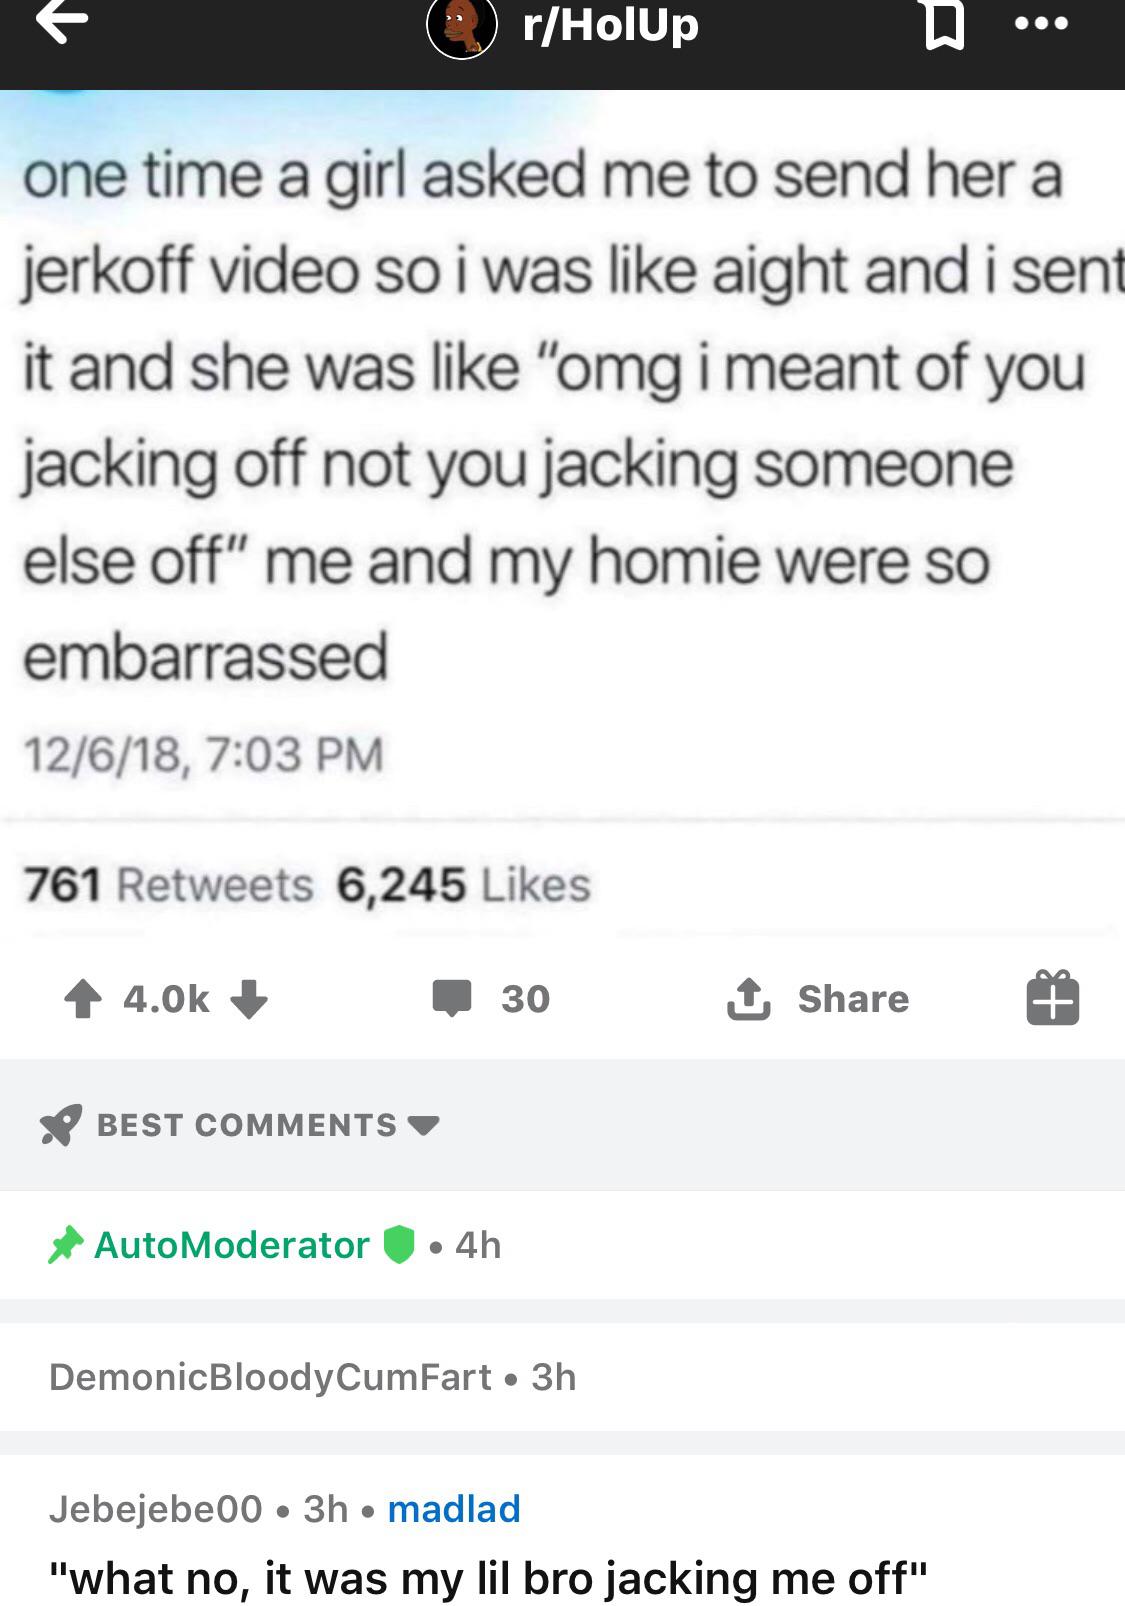Downvote the post with down arrow
This screenshot has width=1125, height=1606.
tap(249, 998)
